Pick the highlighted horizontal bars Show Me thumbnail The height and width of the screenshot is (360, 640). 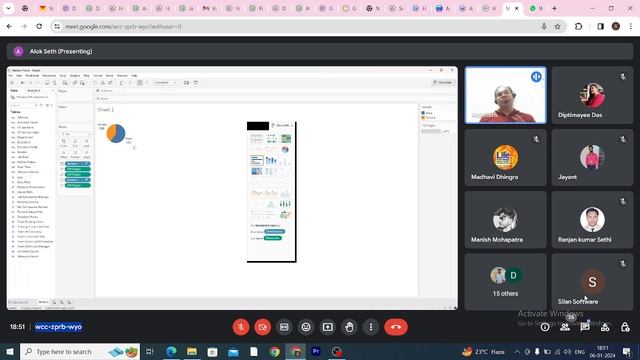point(257,160)
